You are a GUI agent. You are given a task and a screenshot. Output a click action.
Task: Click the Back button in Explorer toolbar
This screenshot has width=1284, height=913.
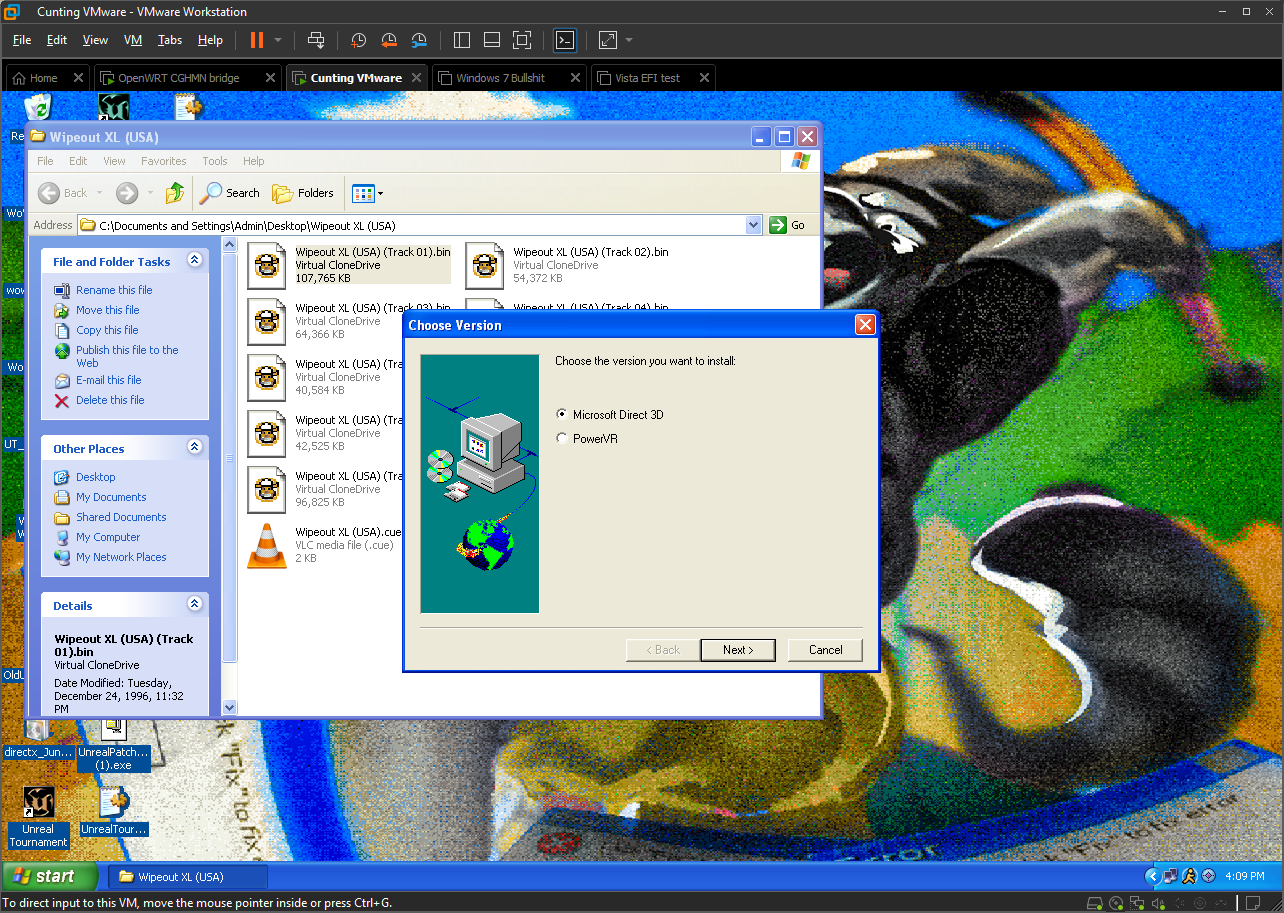pyautogui.click(x=63, y=193)
